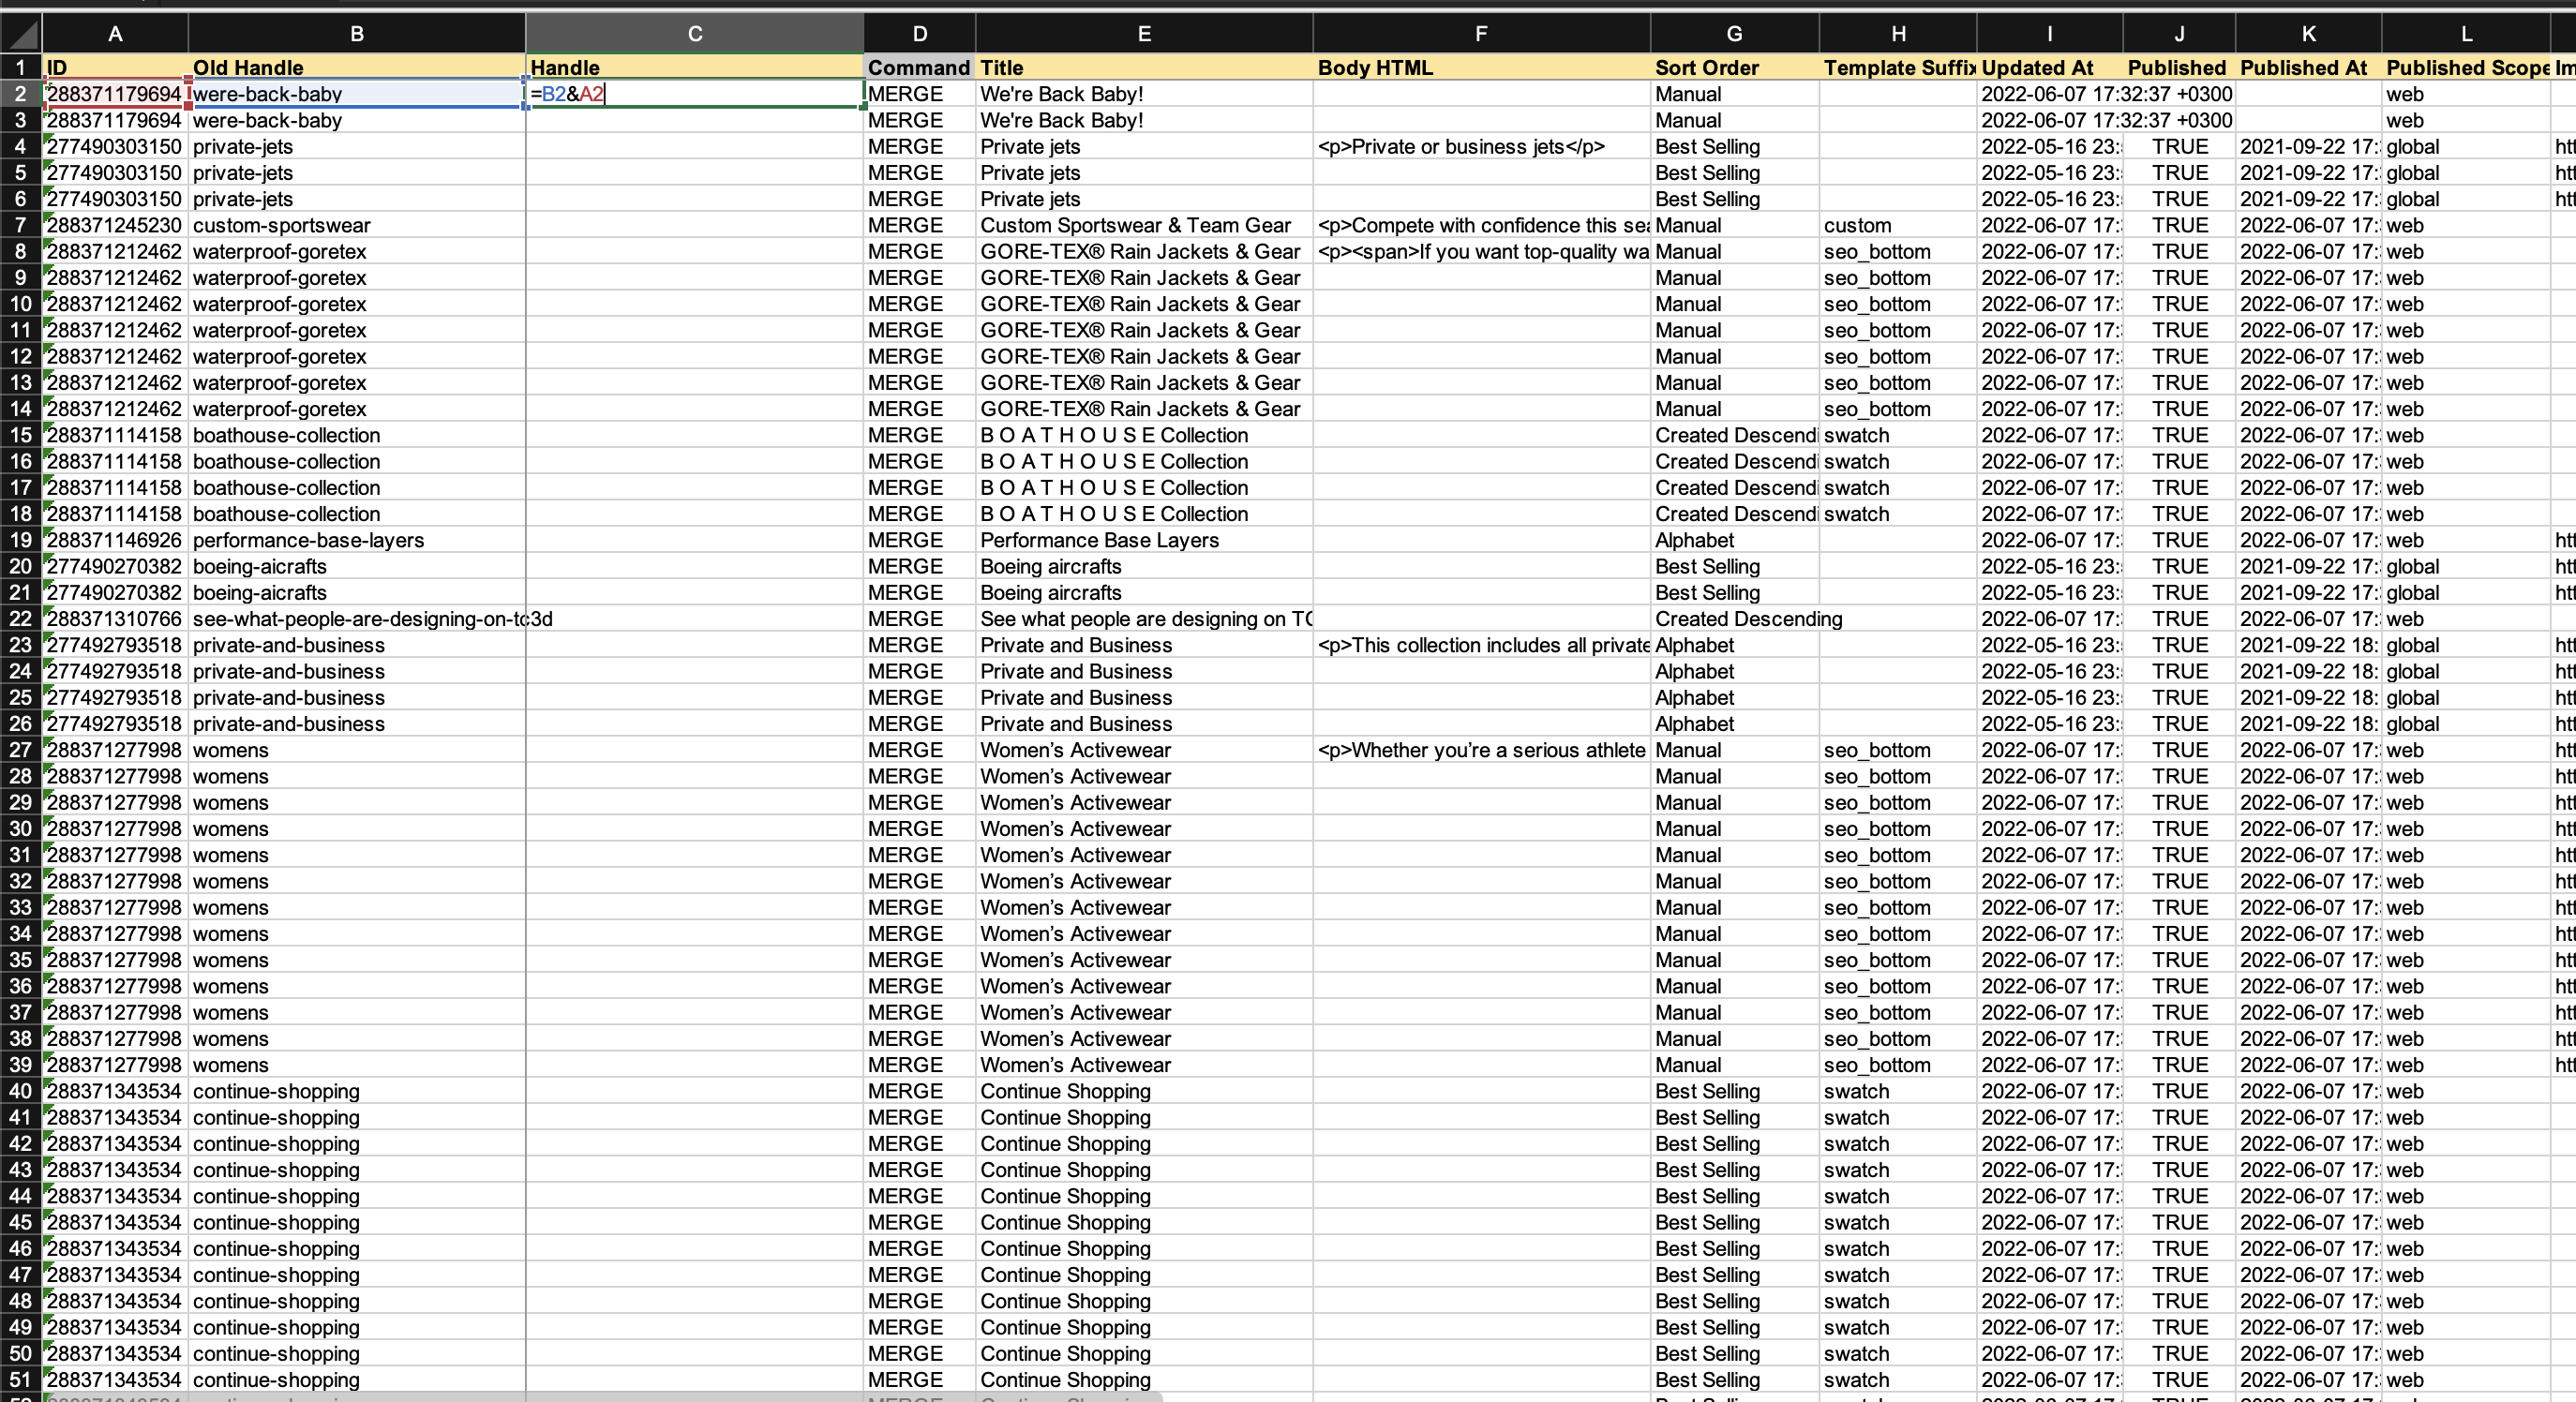Viewport: 2576px width, 1402px height.
Task: Select row 22 header
Action: point(21,619)
